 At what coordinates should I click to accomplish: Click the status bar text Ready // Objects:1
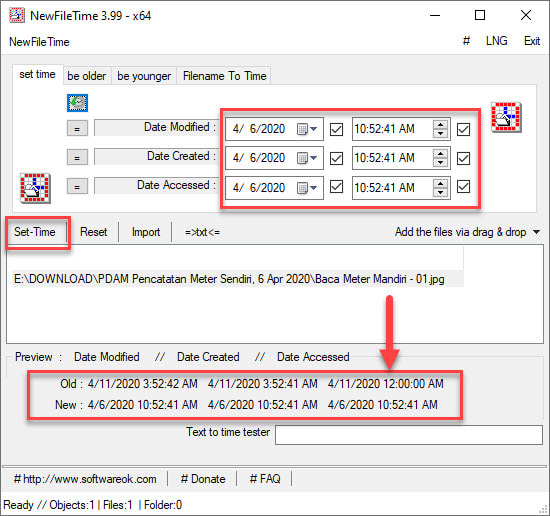tap(48, 505)
